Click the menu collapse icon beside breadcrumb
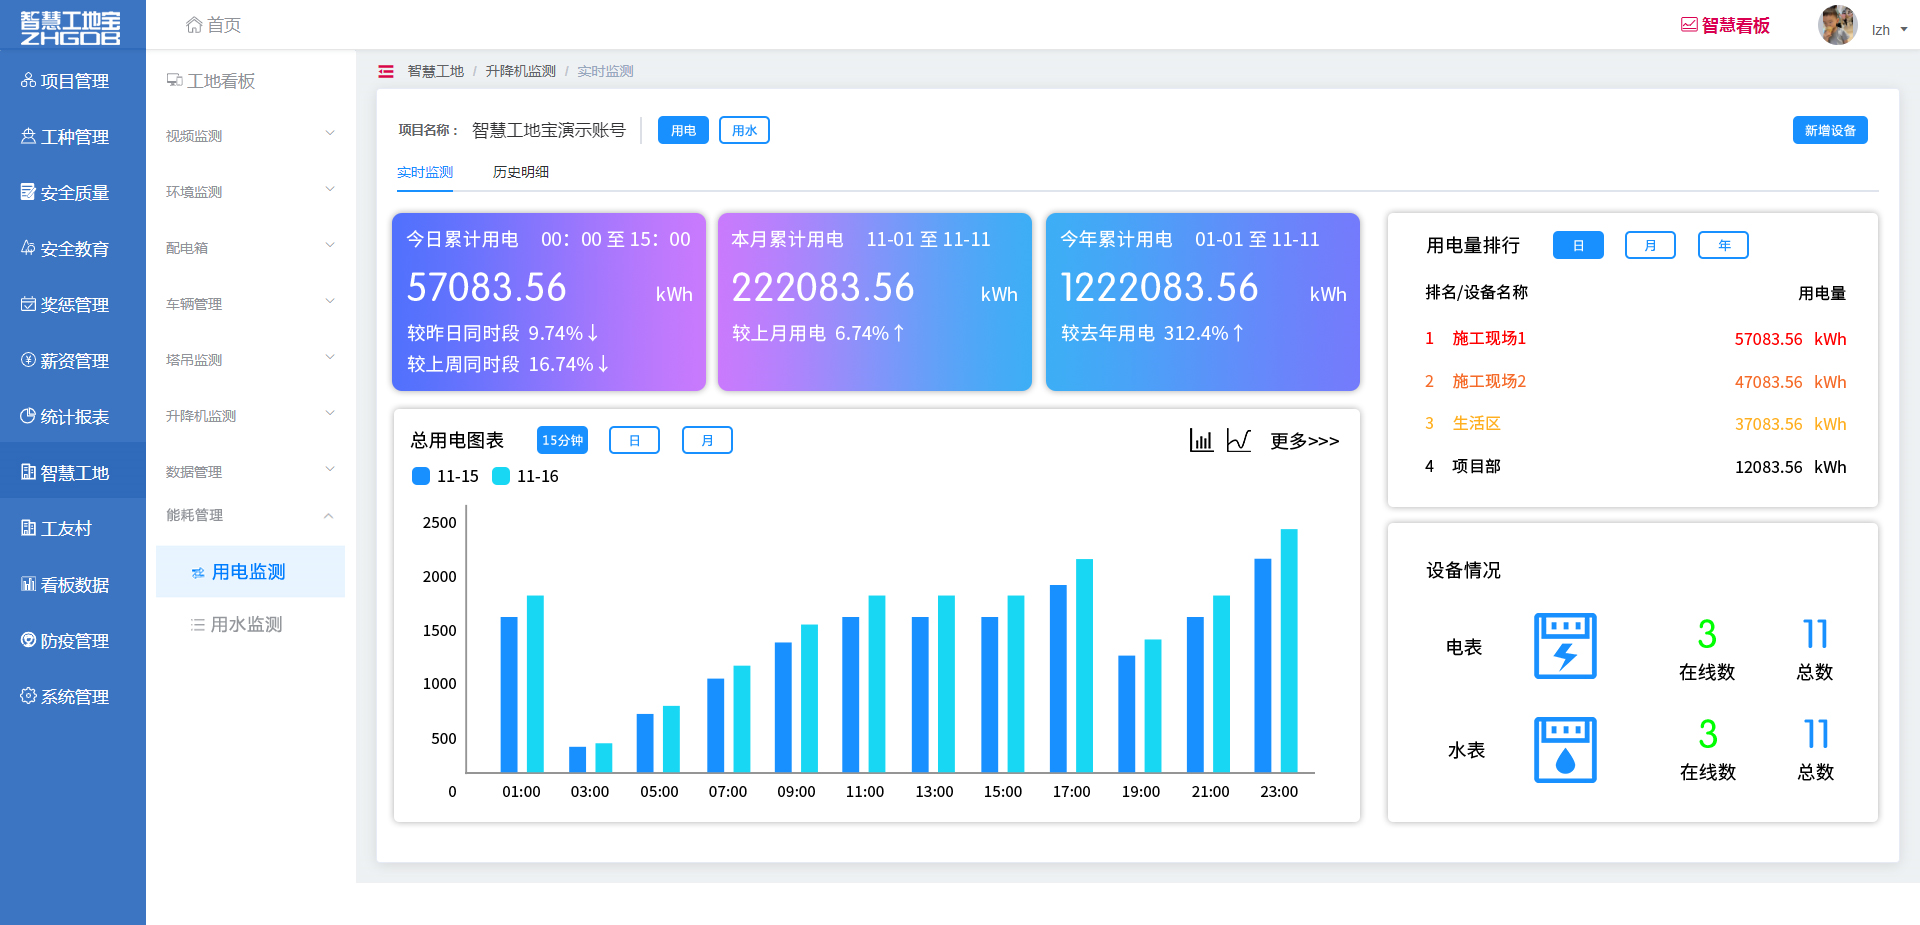 [x=386, y=71]
